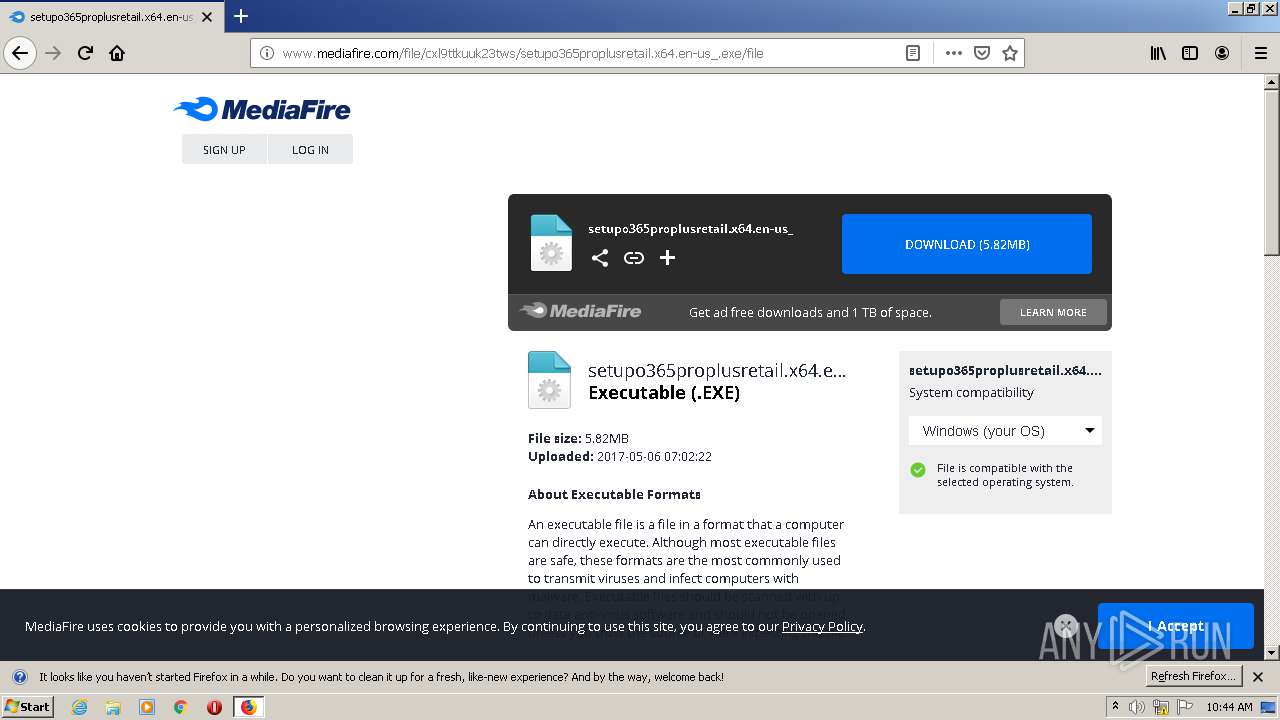This screenshot has height=720, width=1280.
Task: Click the file icon in dark download box
Action: pyautogui.click(x=551, y=243)
